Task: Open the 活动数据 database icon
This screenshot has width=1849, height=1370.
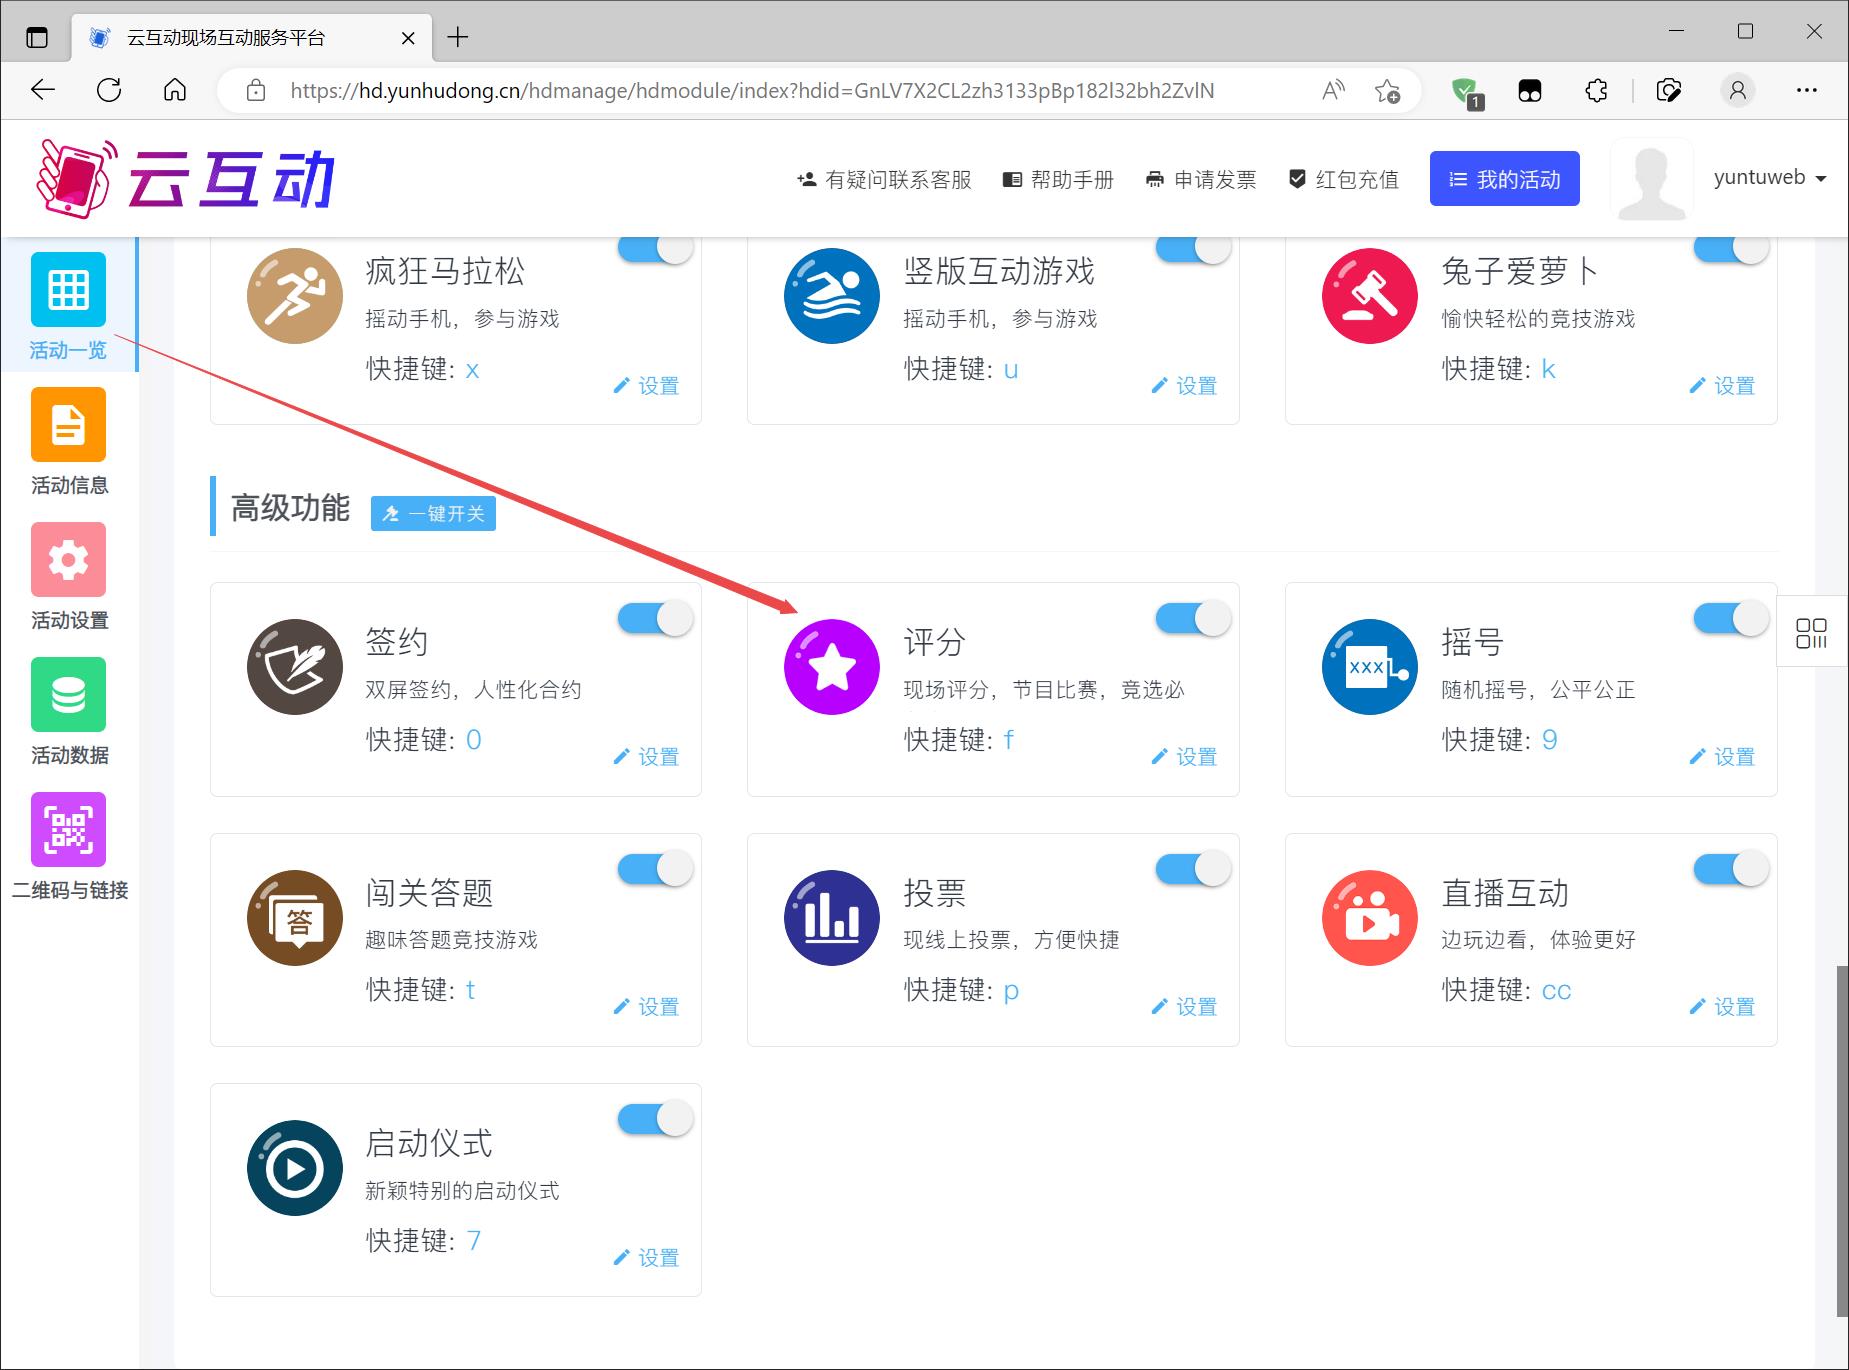Action: 68,695
